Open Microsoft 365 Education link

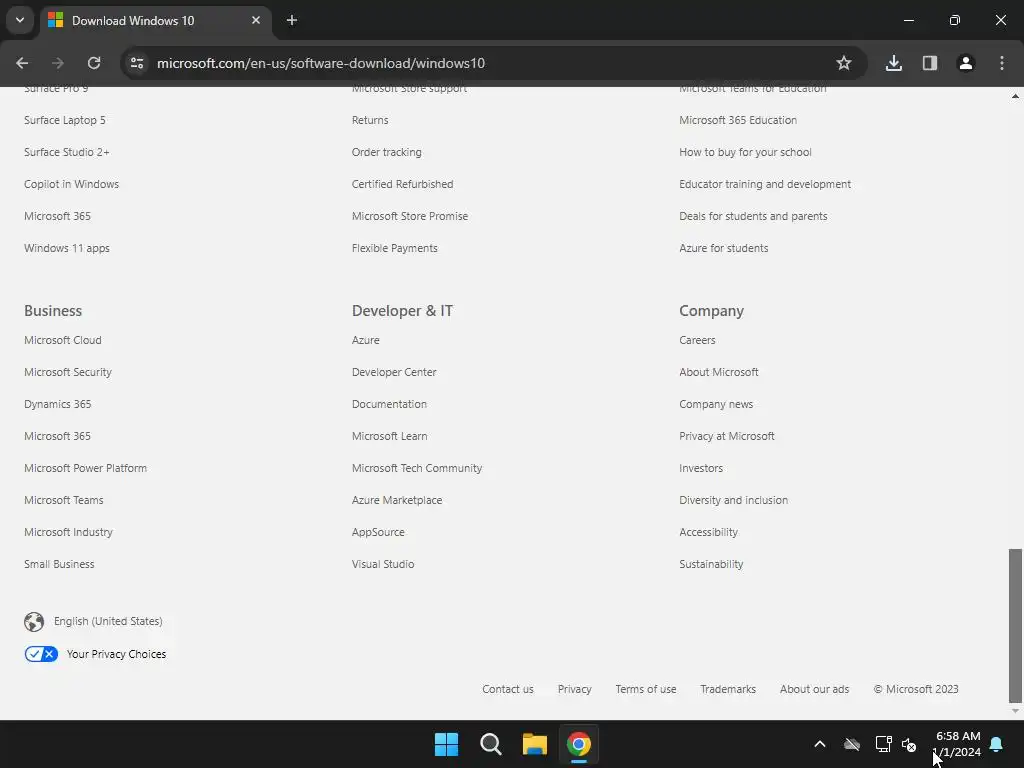738,120
